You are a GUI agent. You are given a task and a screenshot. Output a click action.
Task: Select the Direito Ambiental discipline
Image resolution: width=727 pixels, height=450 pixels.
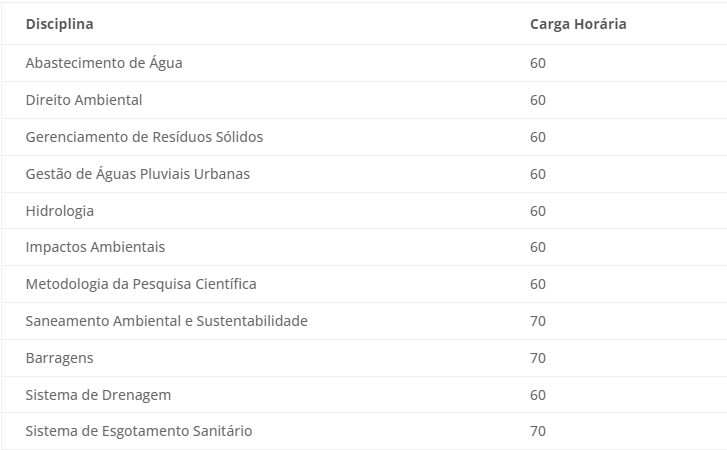(84, 100)
